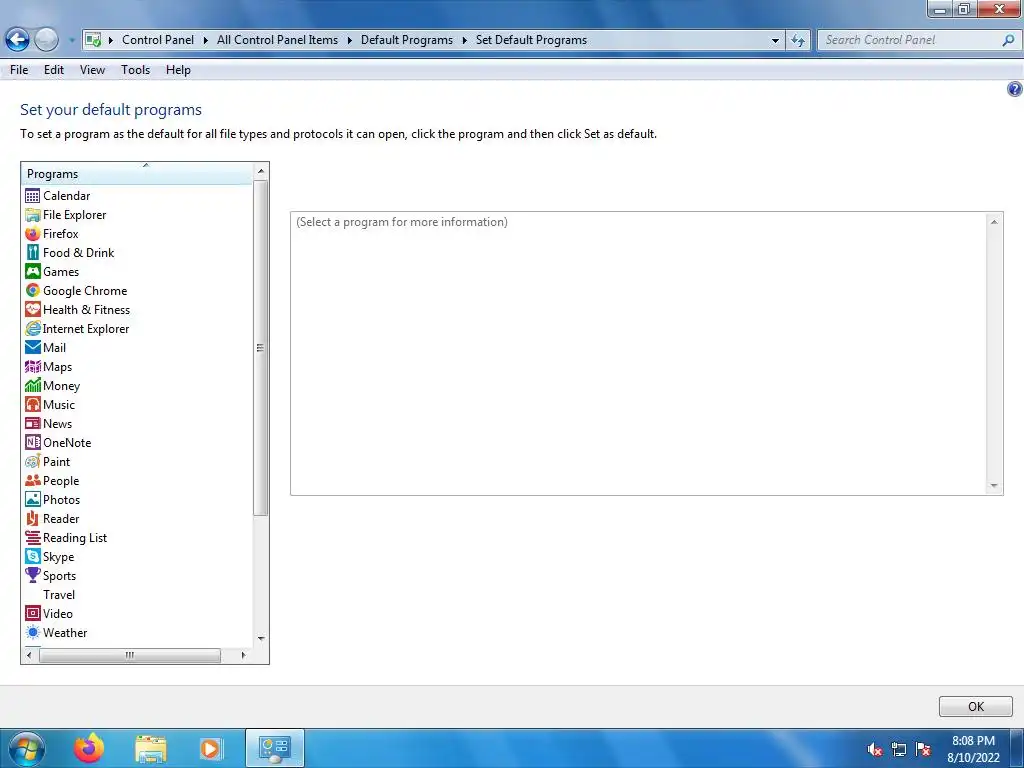Viewport: 1024px width, 768px height.
Task: Select the Internet Explorer icon
Action: pos(32,328)
